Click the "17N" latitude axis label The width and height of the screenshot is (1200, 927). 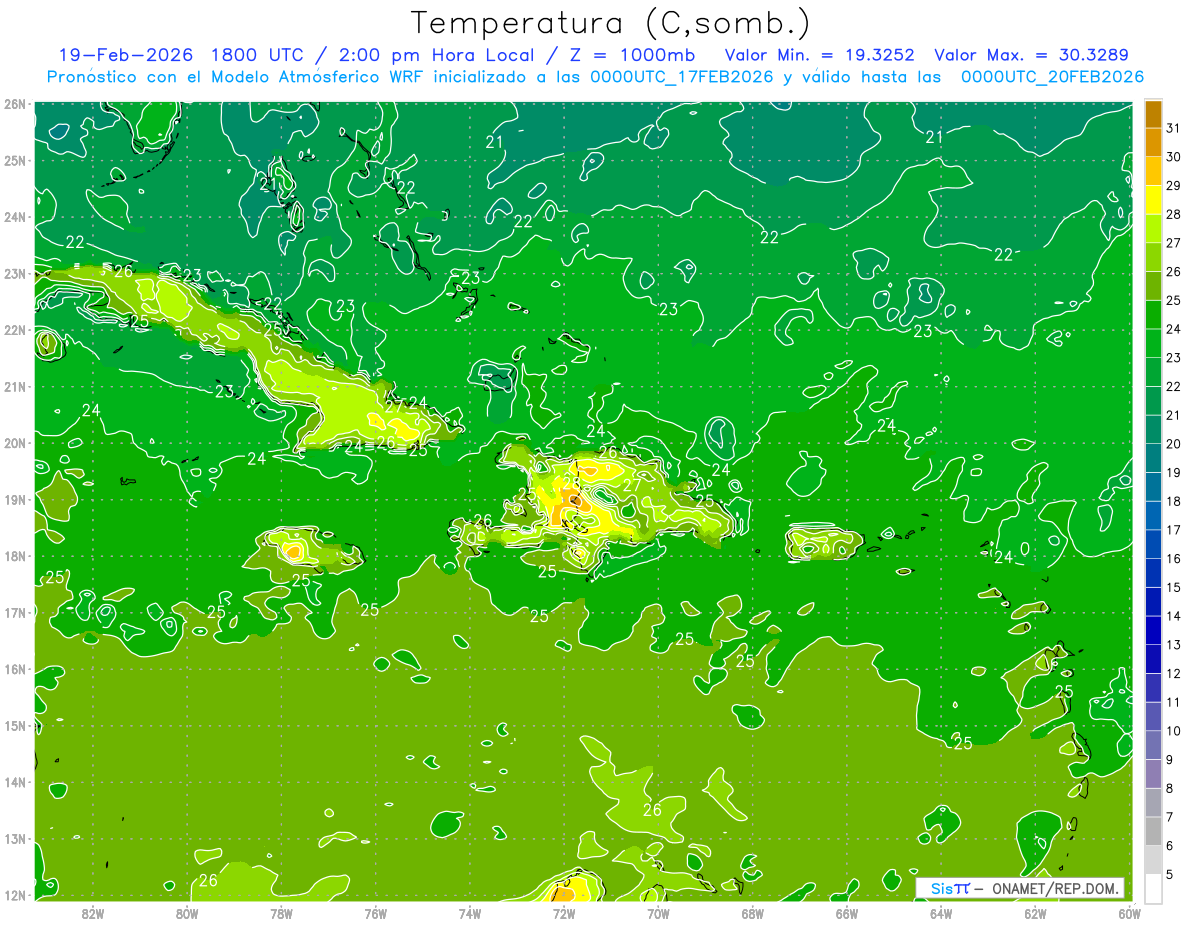pyautogui.click(x=15, y=612)
